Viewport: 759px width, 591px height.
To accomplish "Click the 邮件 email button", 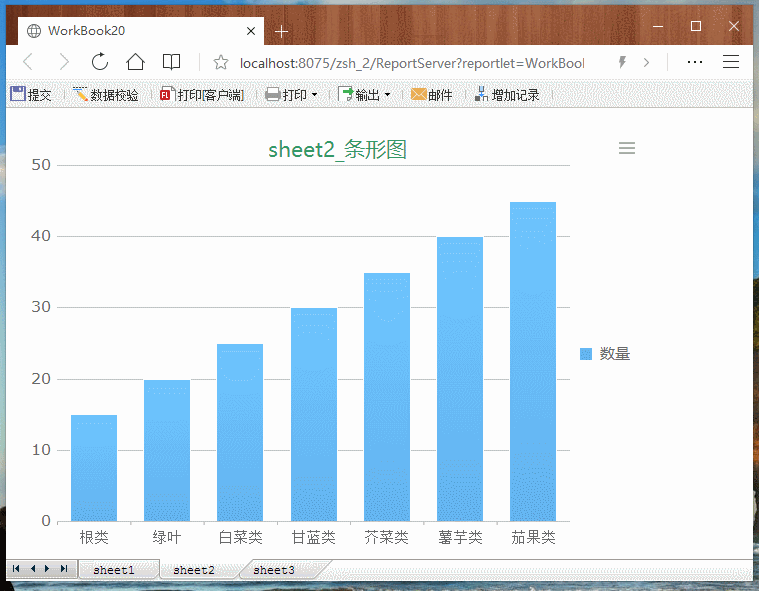I will tap(431, 95).
